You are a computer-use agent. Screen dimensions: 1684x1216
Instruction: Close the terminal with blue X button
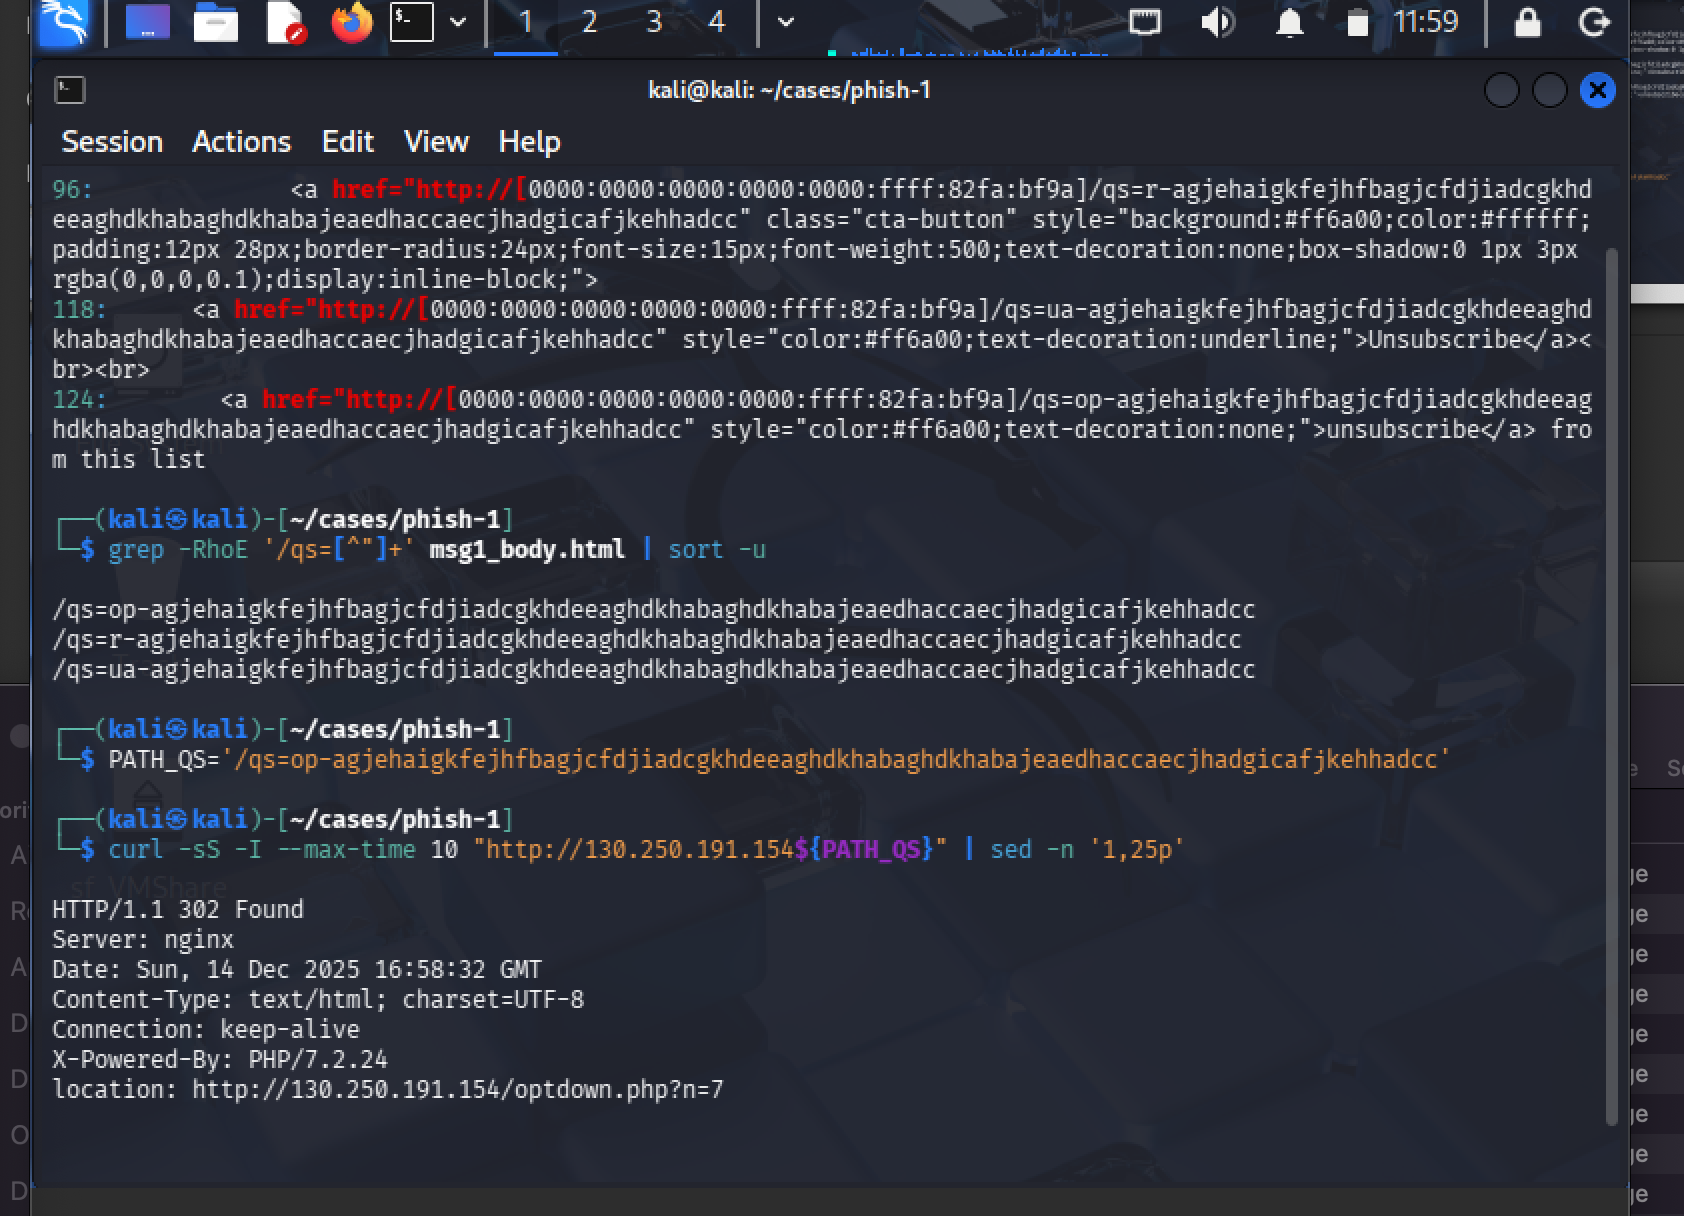click(x=1597, y=91)
